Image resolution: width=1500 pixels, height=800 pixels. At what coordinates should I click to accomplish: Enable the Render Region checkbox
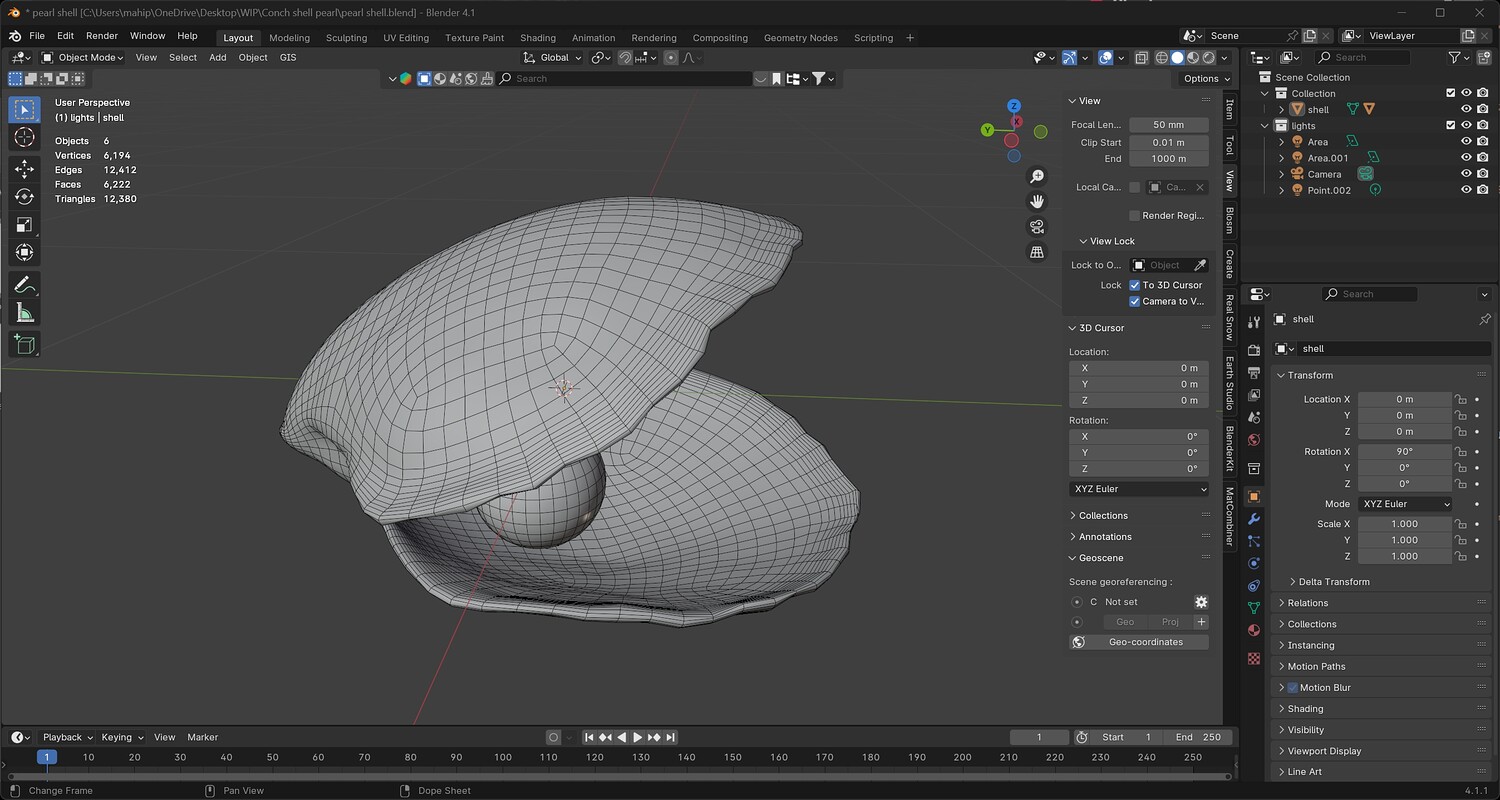[x=1134, y=215]
